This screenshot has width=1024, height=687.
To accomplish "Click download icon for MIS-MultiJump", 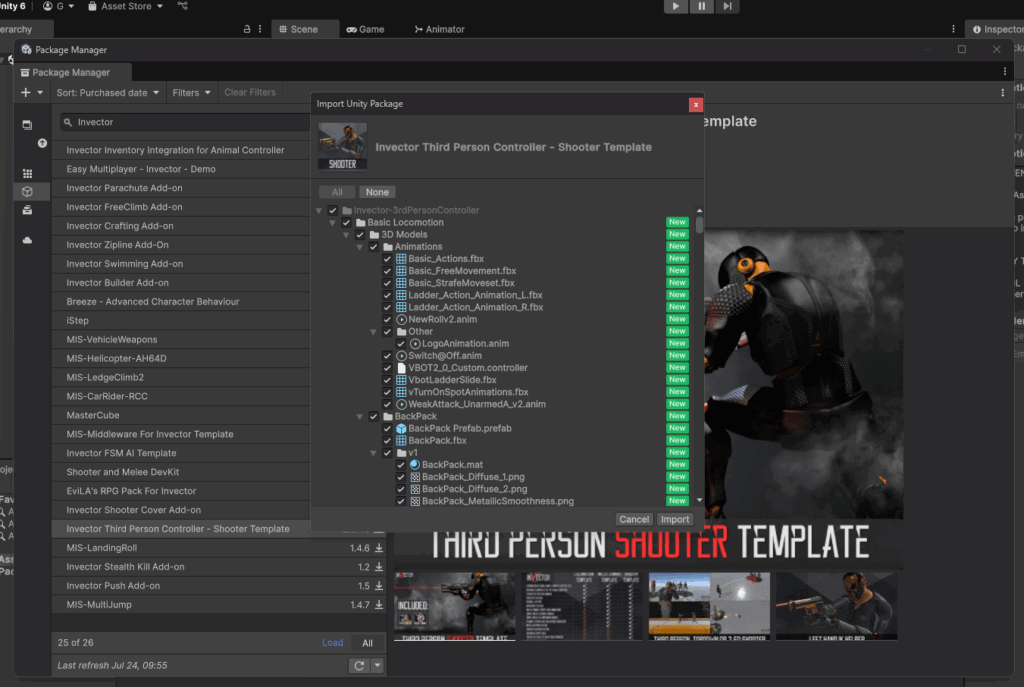I will (379, 605).
